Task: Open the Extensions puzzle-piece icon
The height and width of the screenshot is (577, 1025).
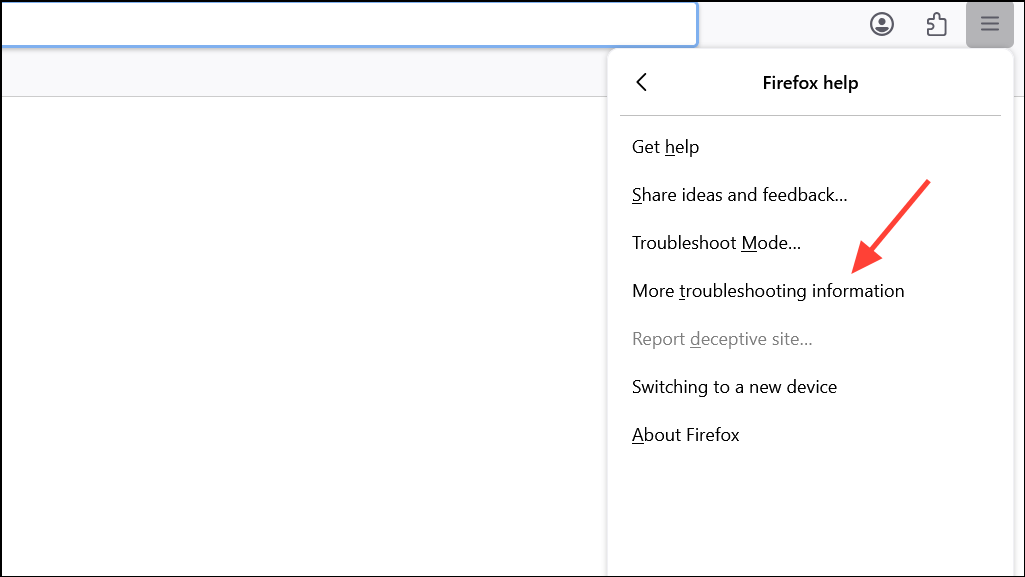Action: tap(936, 24)
